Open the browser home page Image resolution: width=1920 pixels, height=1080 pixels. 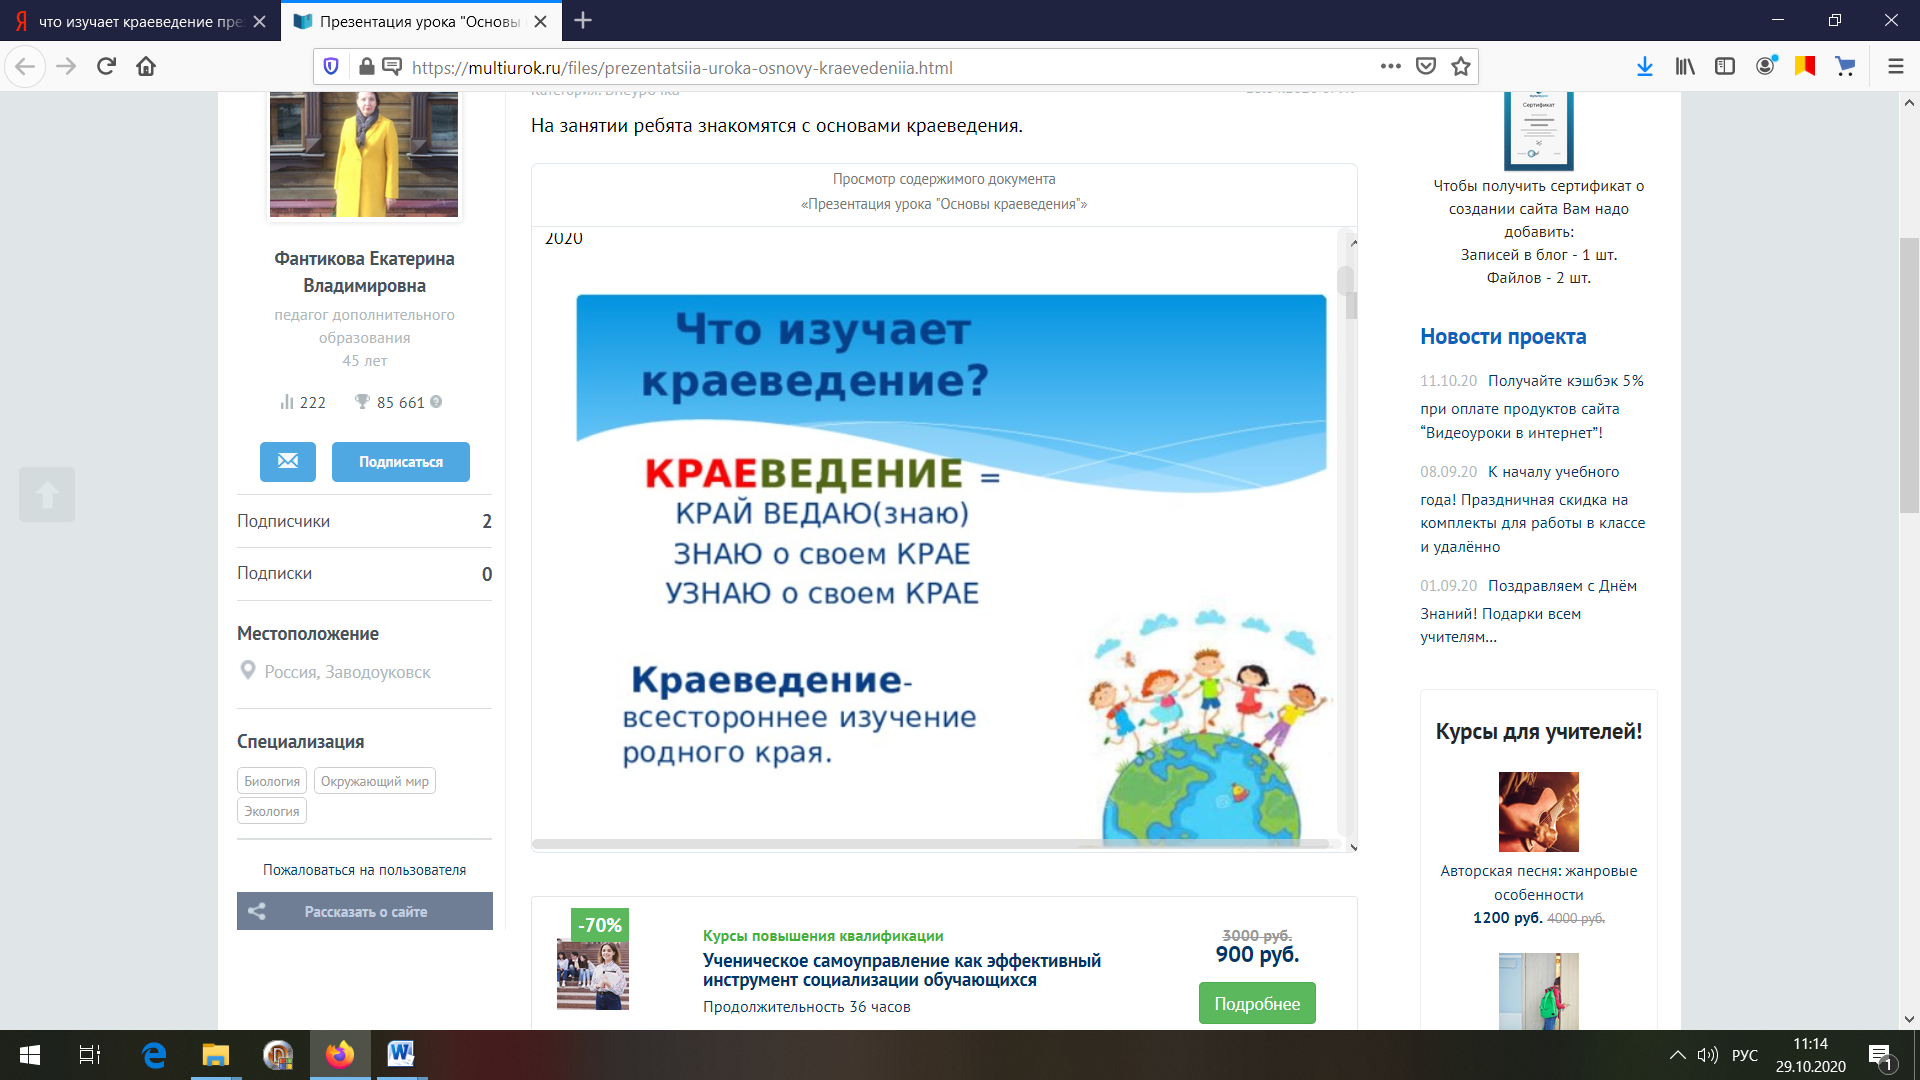pyautogui.click(x=146, y=67)
